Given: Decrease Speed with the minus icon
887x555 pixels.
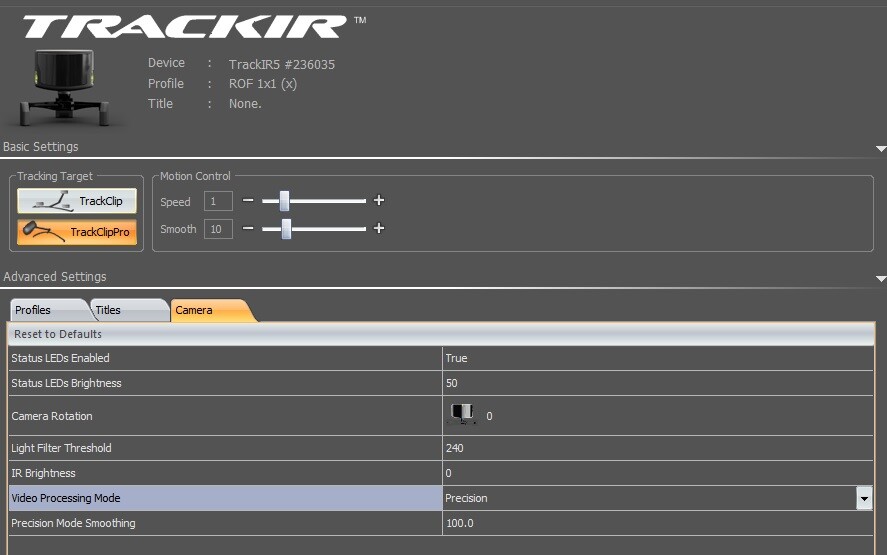Looking at the screenshot, I should pyautogui.click(x=248, y=200).
